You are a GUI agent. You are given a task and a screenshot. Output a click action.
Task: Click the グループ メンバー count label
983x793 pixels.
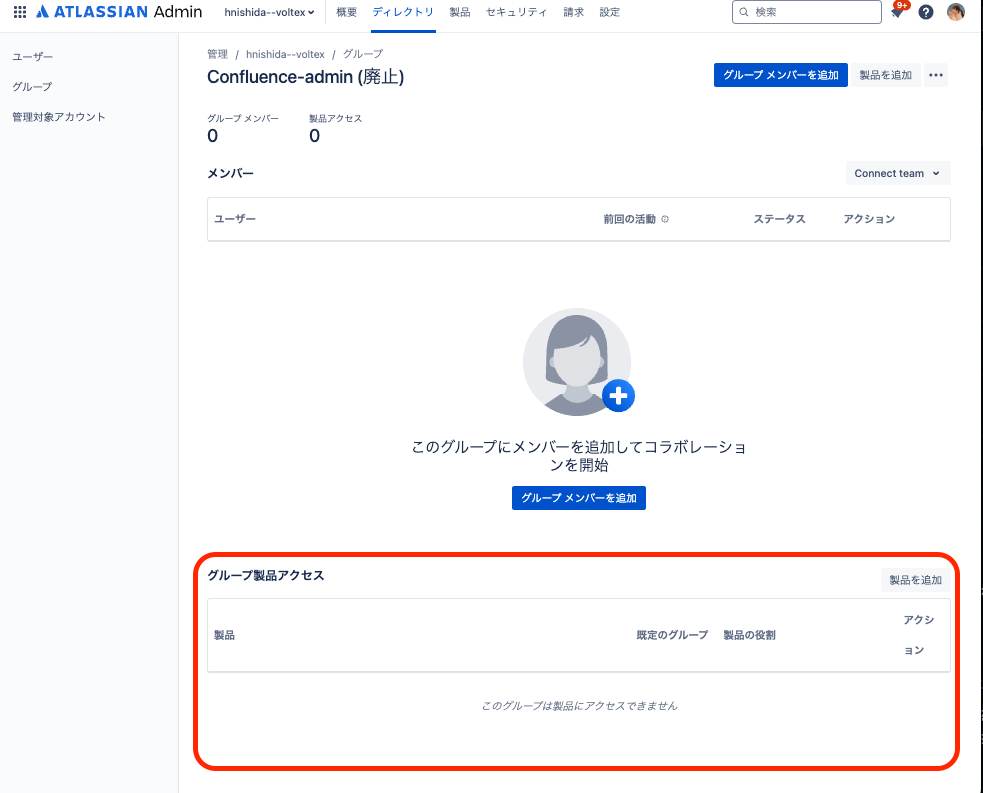pyautogui.click(x=243, y=118)
